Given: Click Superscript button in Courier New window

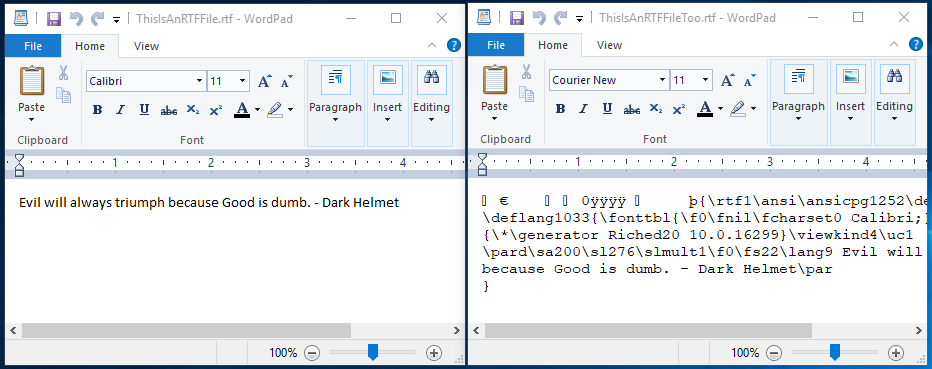Looking at the screenshot, I should point(679,109).
